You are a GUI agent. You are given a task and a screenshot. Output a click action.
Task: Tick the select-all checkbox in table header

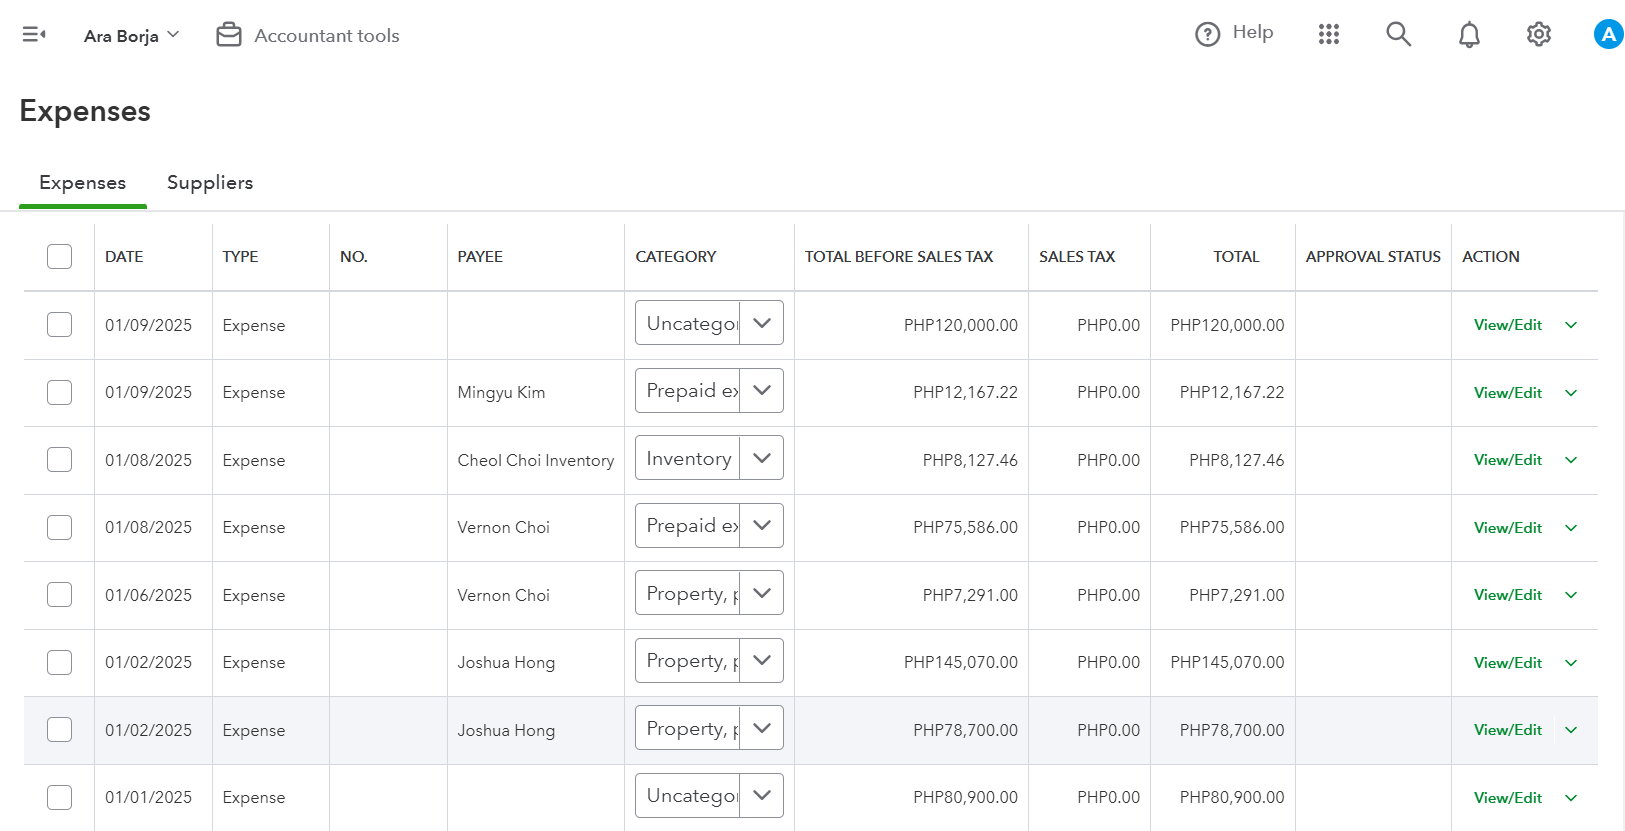(x=60, y=257)
